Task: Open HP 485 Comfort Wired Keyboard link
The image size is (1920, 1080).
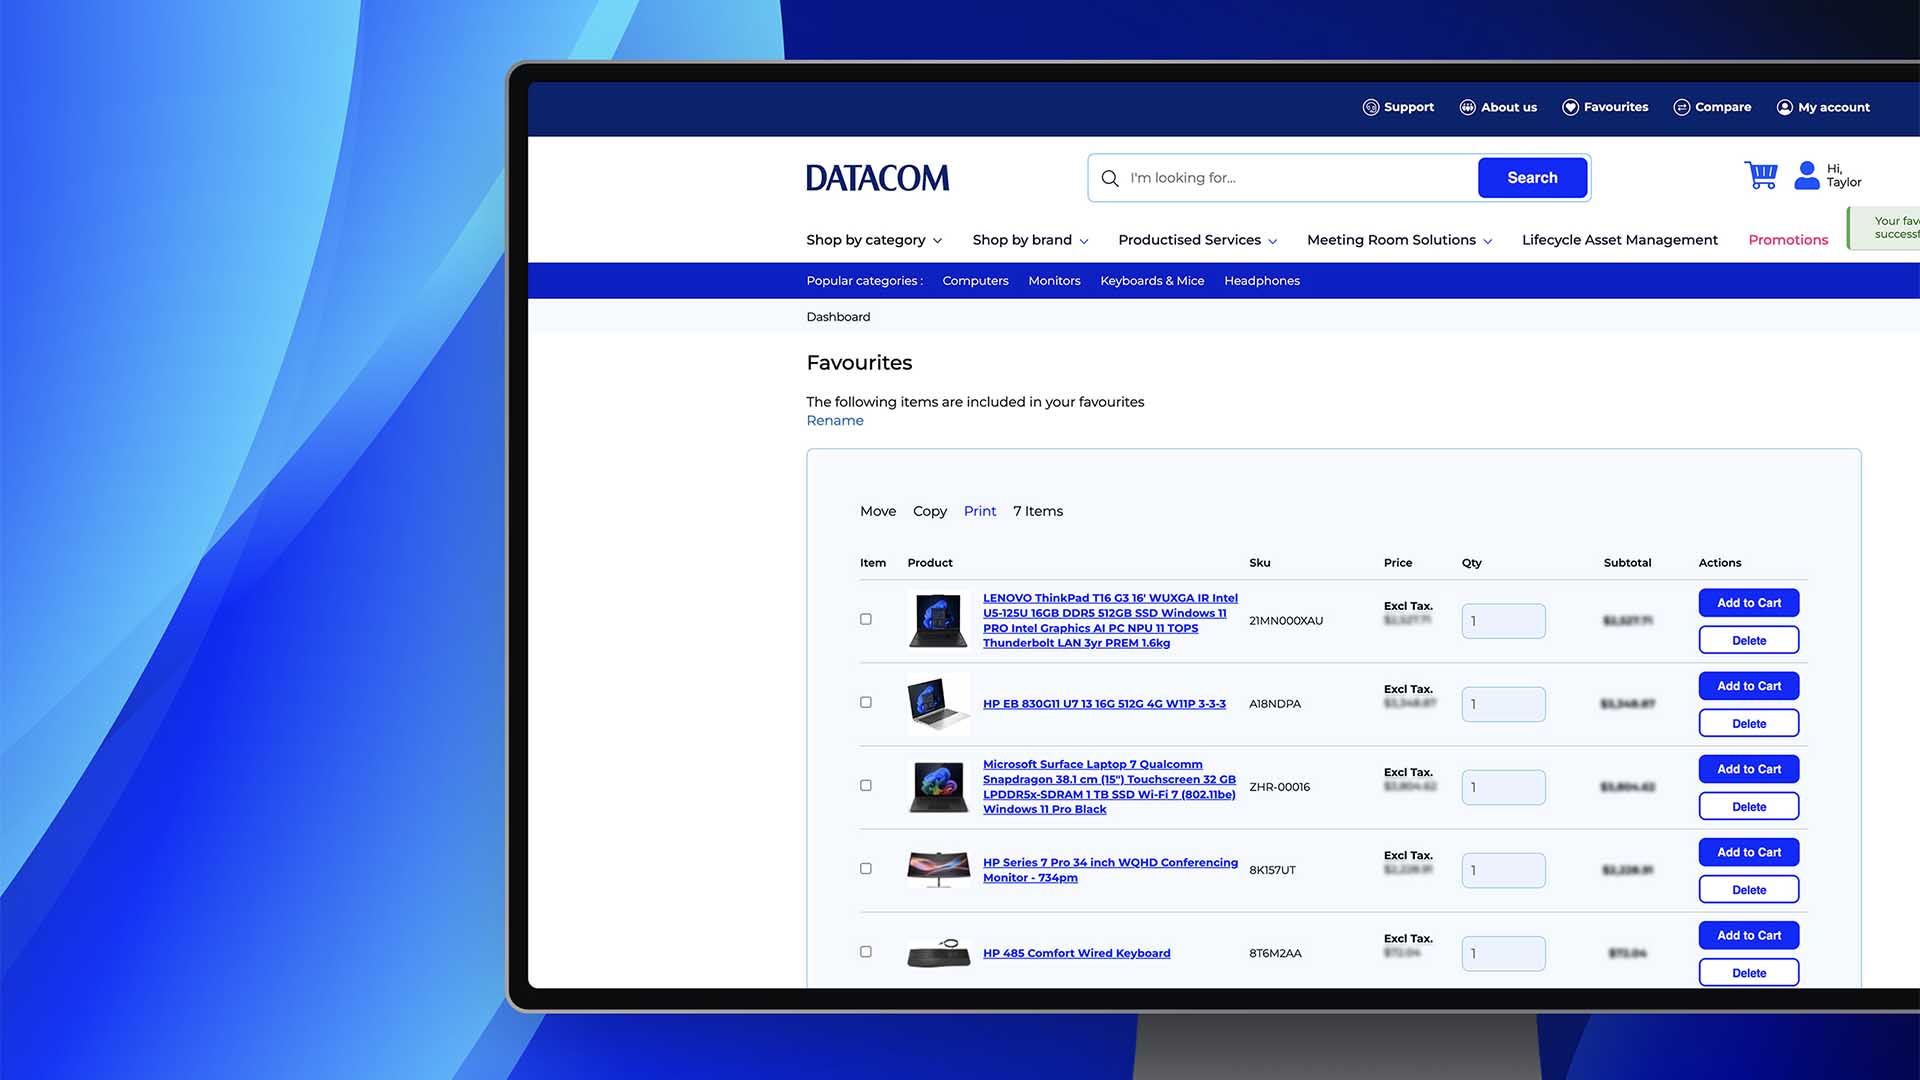Action: point(1076,953)
